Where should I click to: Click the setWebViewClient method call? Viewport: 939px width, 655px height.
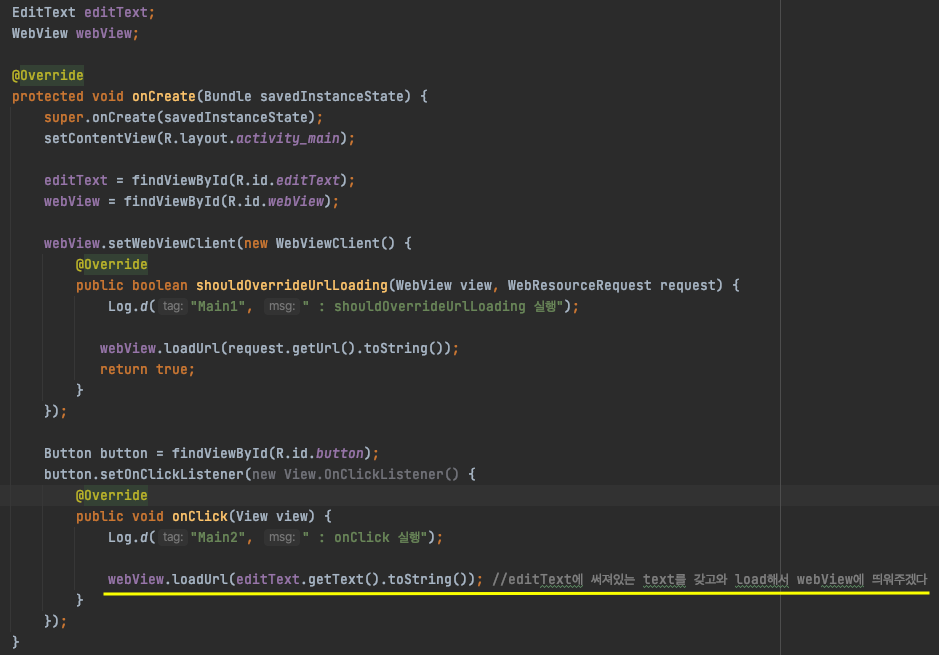click(x=171, y=243)
